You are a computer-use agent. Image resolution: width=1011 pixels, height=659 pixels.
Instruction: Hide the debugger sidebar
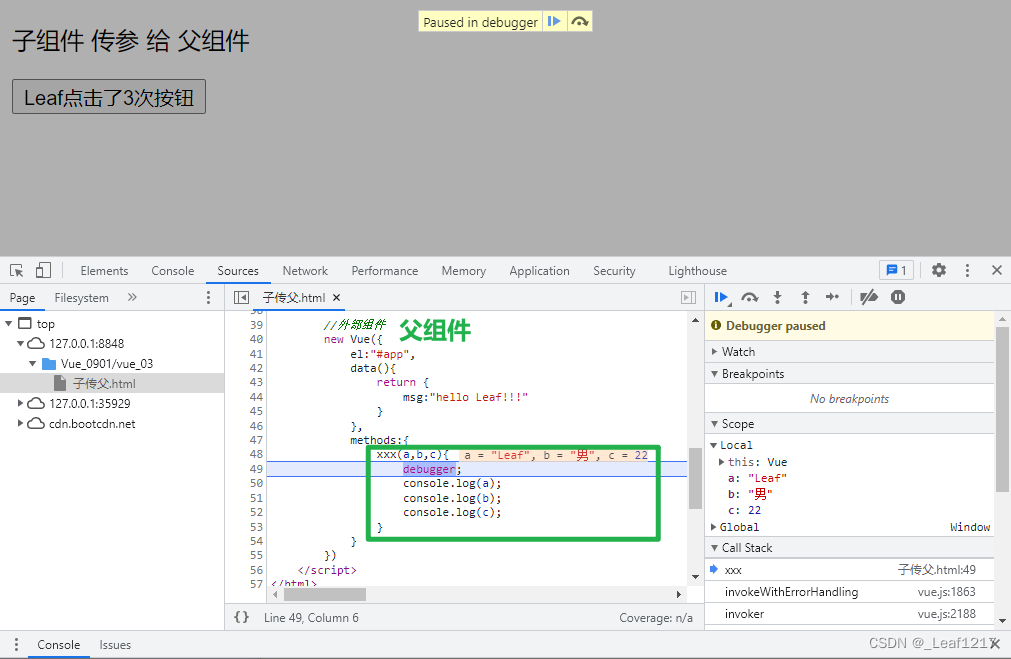click(689, 297)
